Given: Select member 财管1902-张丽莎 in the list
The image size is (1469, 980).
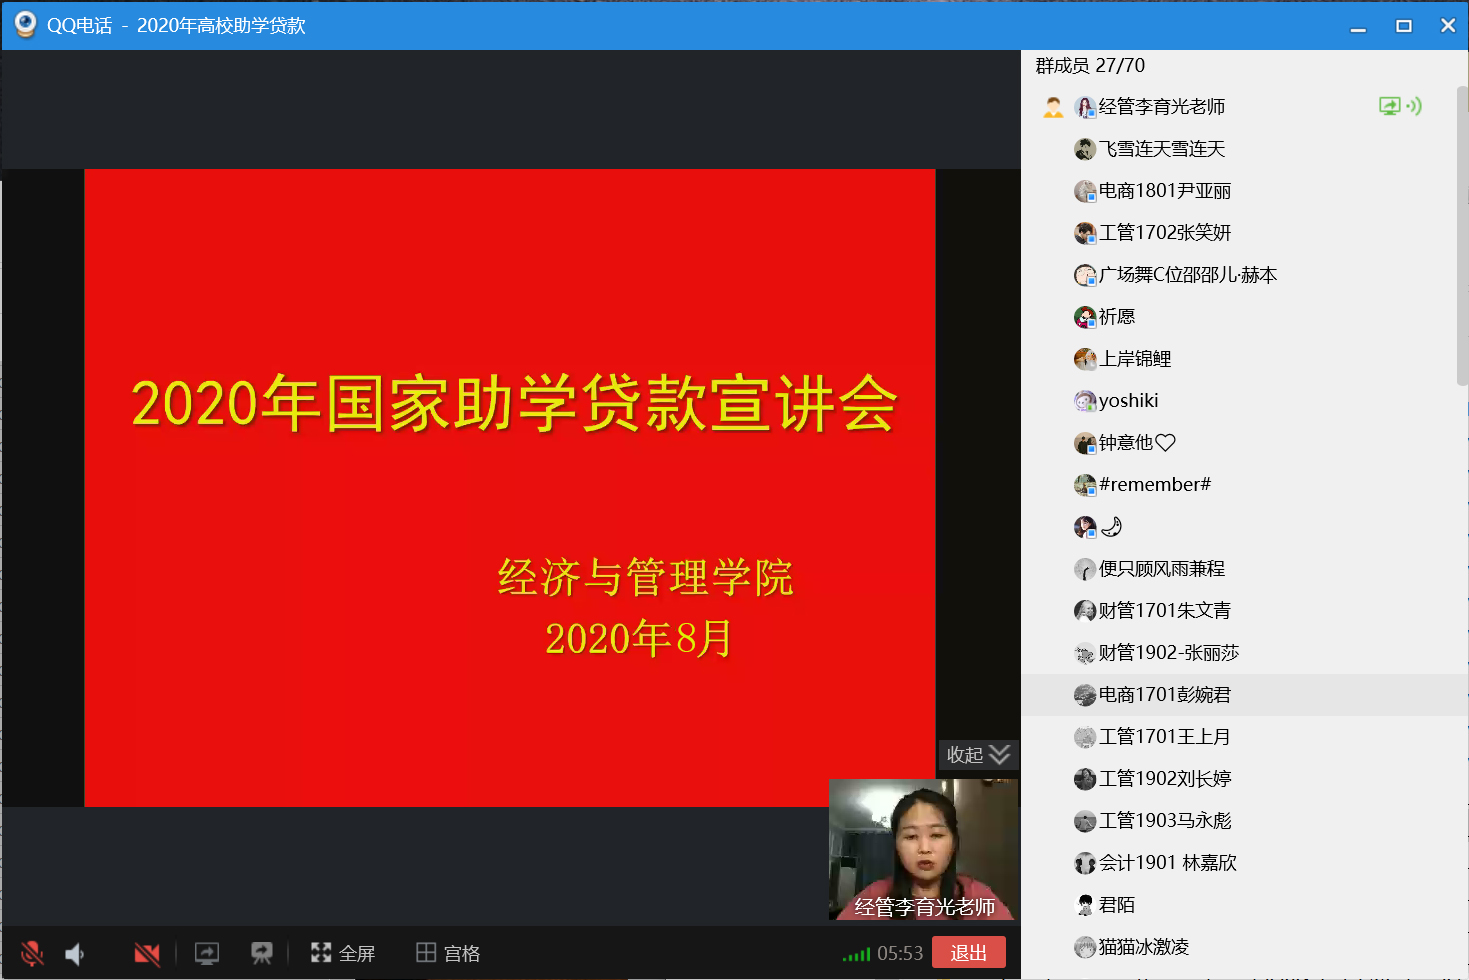Looking at the screenshot, I should pyautogui.click(x=1168, y=653).
